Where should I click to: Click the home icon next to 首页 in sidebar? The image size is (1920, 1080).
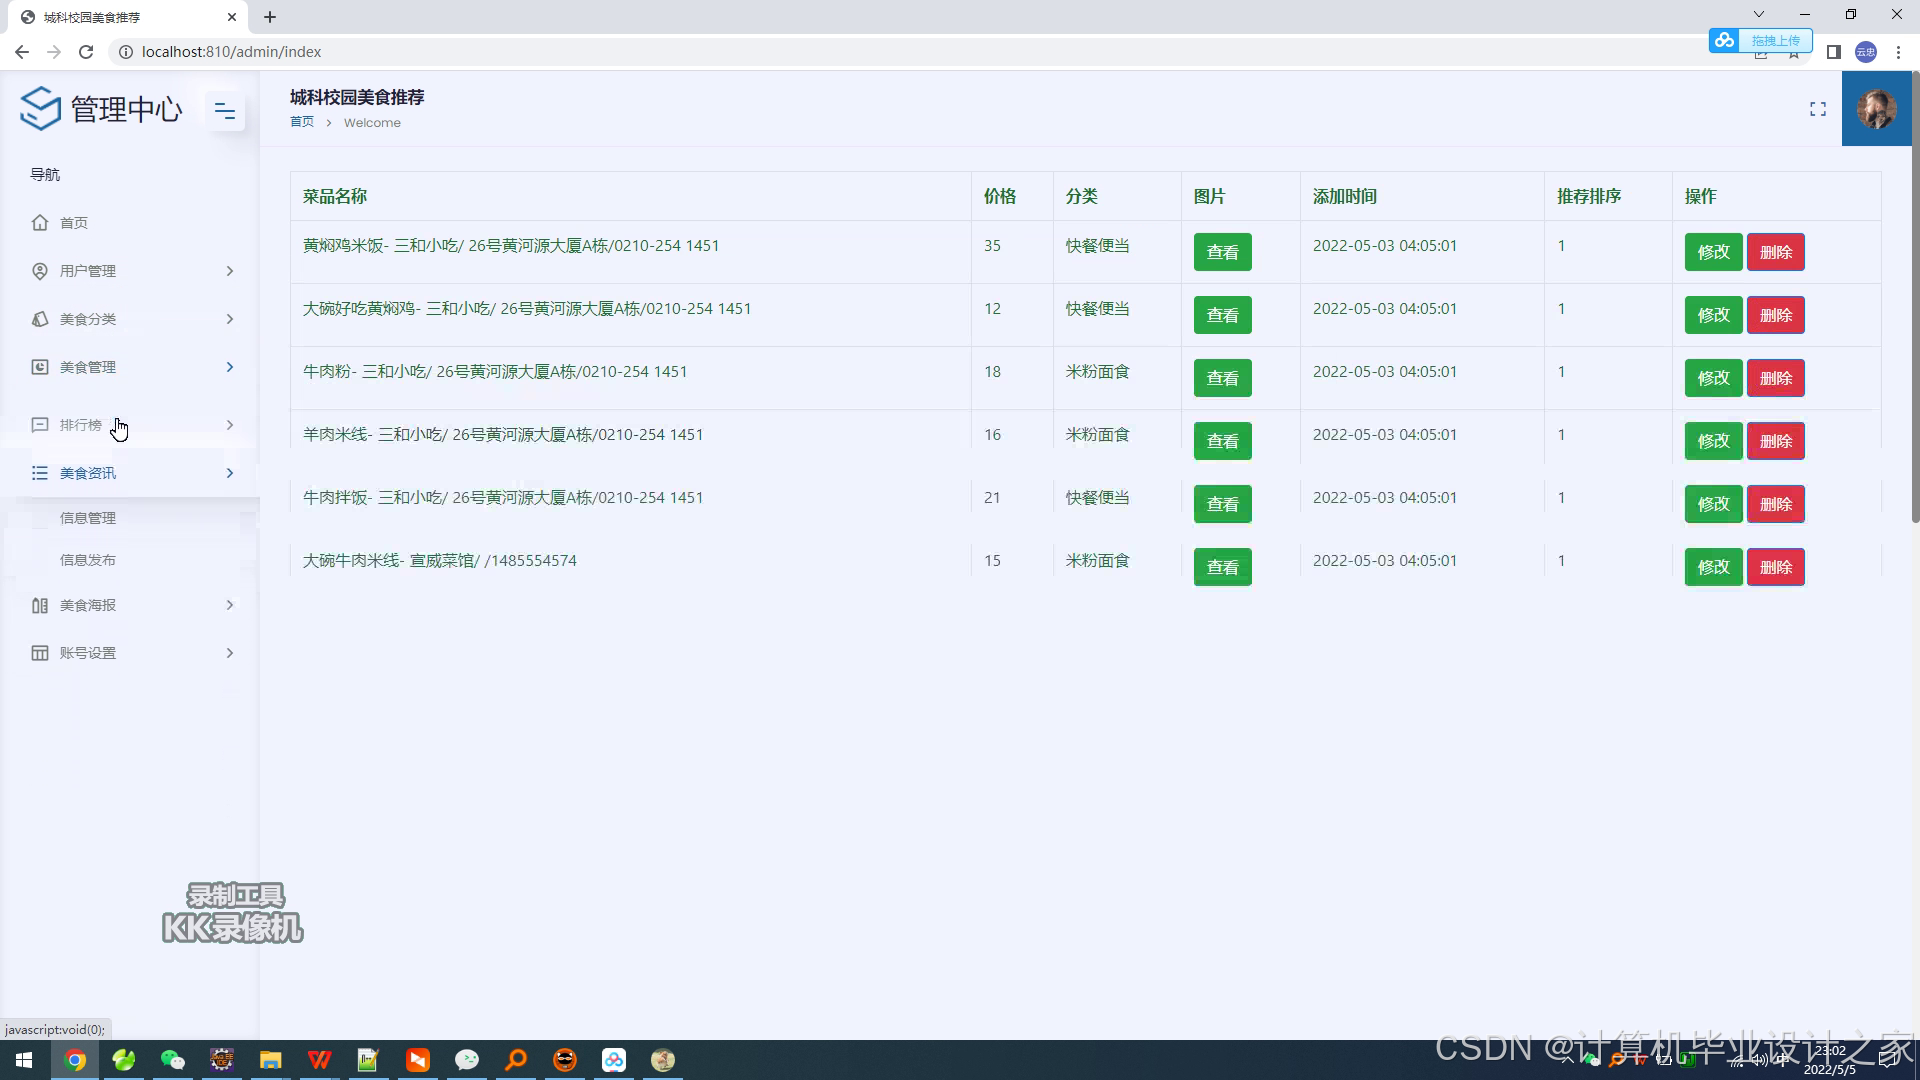(40, 223)
